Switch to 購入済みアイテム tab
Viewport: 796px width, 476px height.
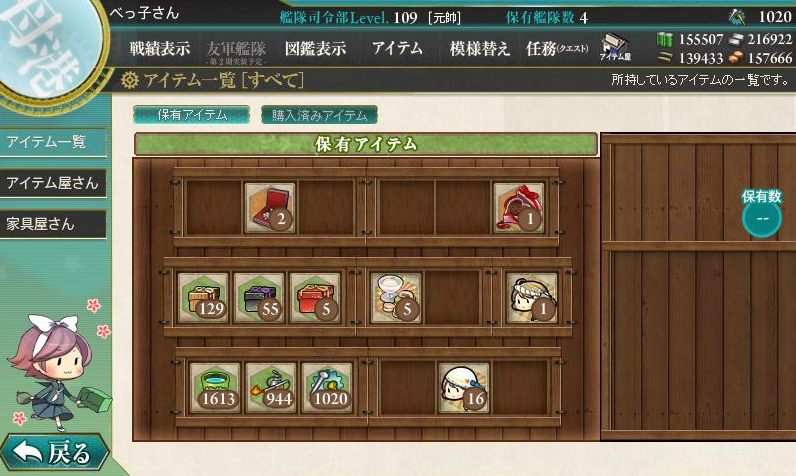pos(319,115)
